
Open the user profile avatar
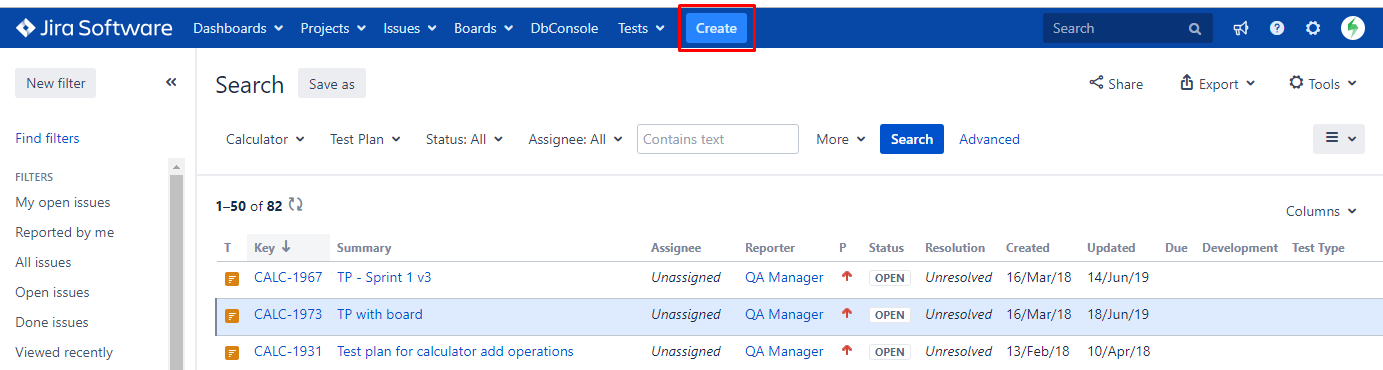[x=1353, y=28]
